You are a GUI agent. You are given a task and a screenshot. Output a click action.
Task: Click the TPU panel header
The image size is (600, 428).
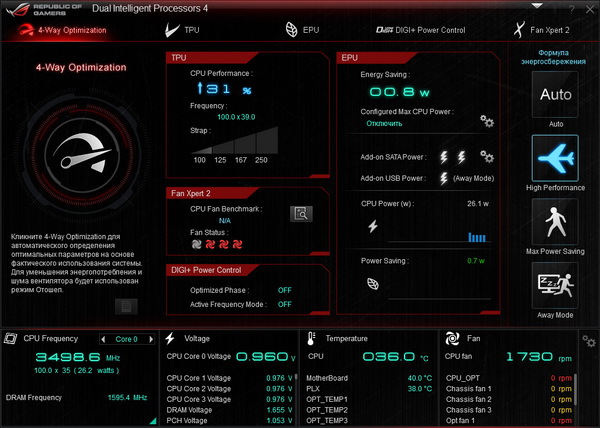(212, 58)
